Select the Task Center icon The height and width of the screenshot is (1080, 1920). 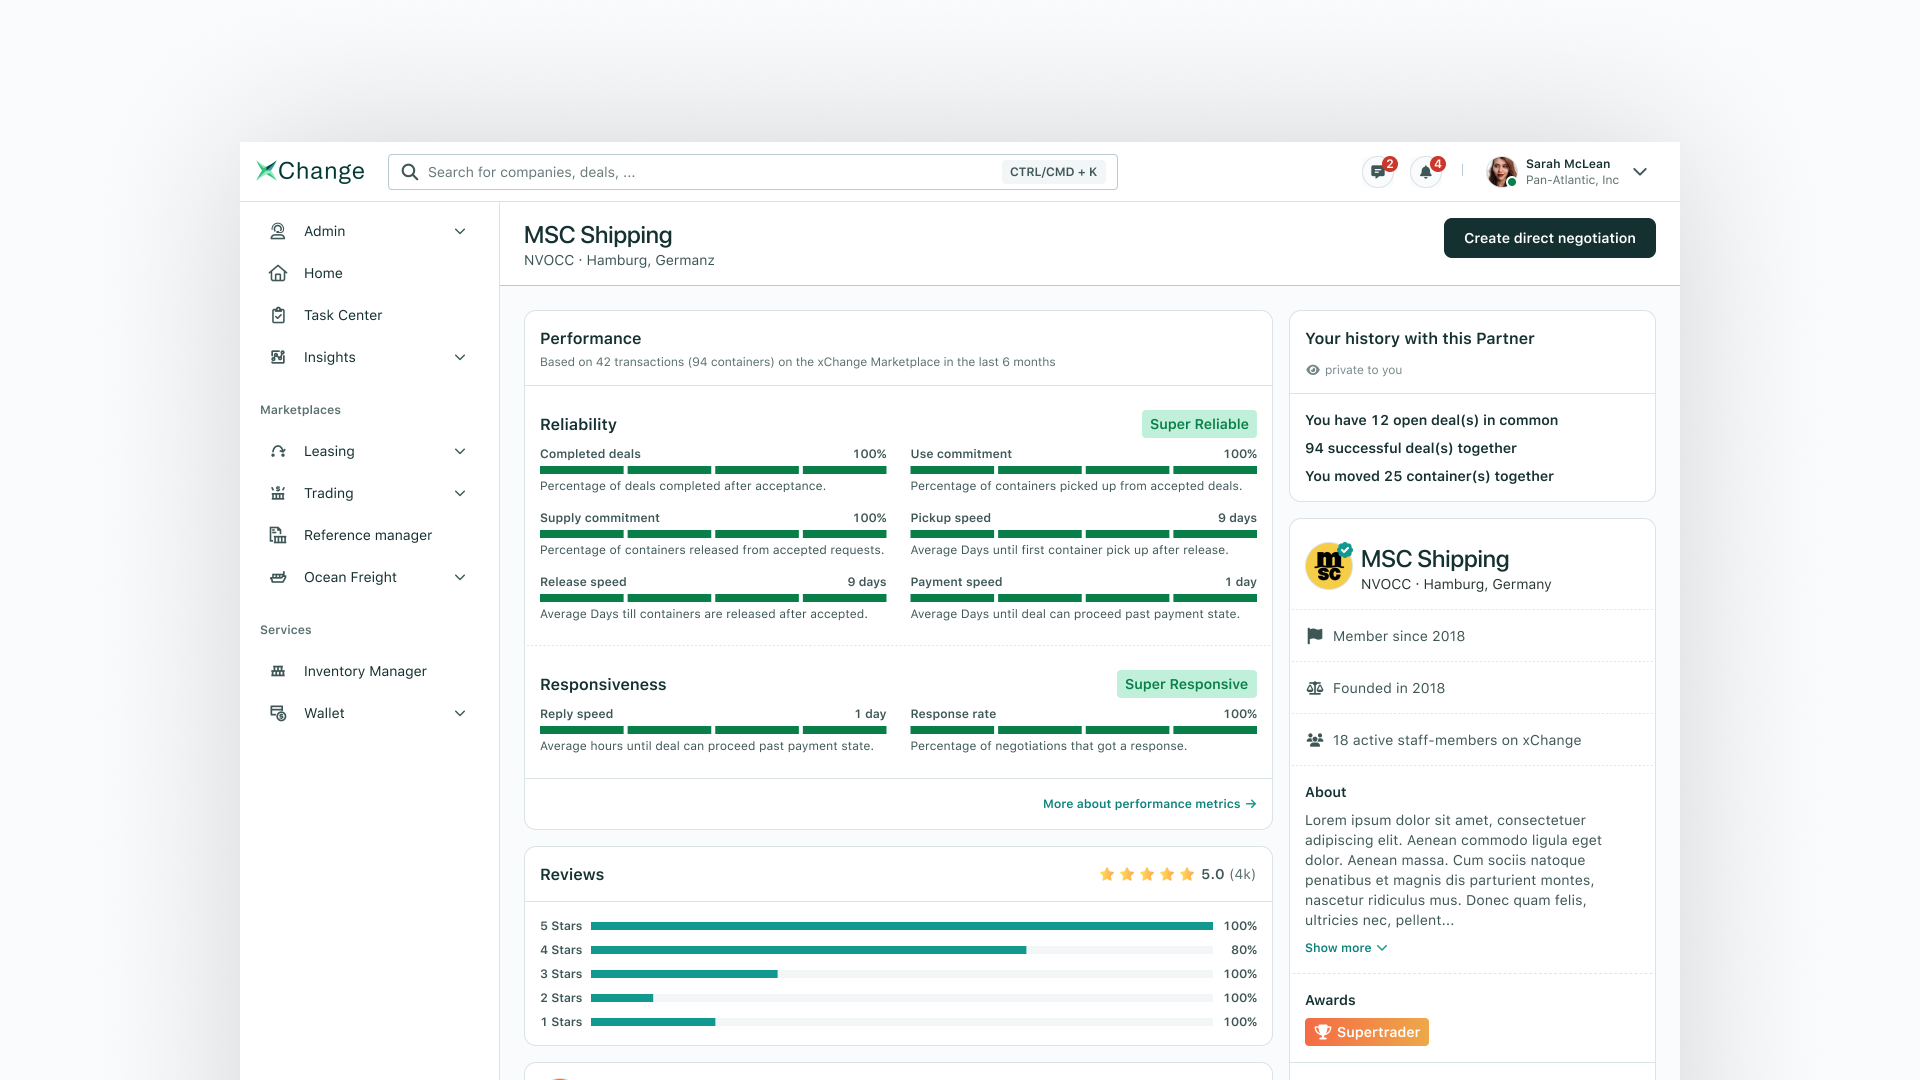click(278, 315)
